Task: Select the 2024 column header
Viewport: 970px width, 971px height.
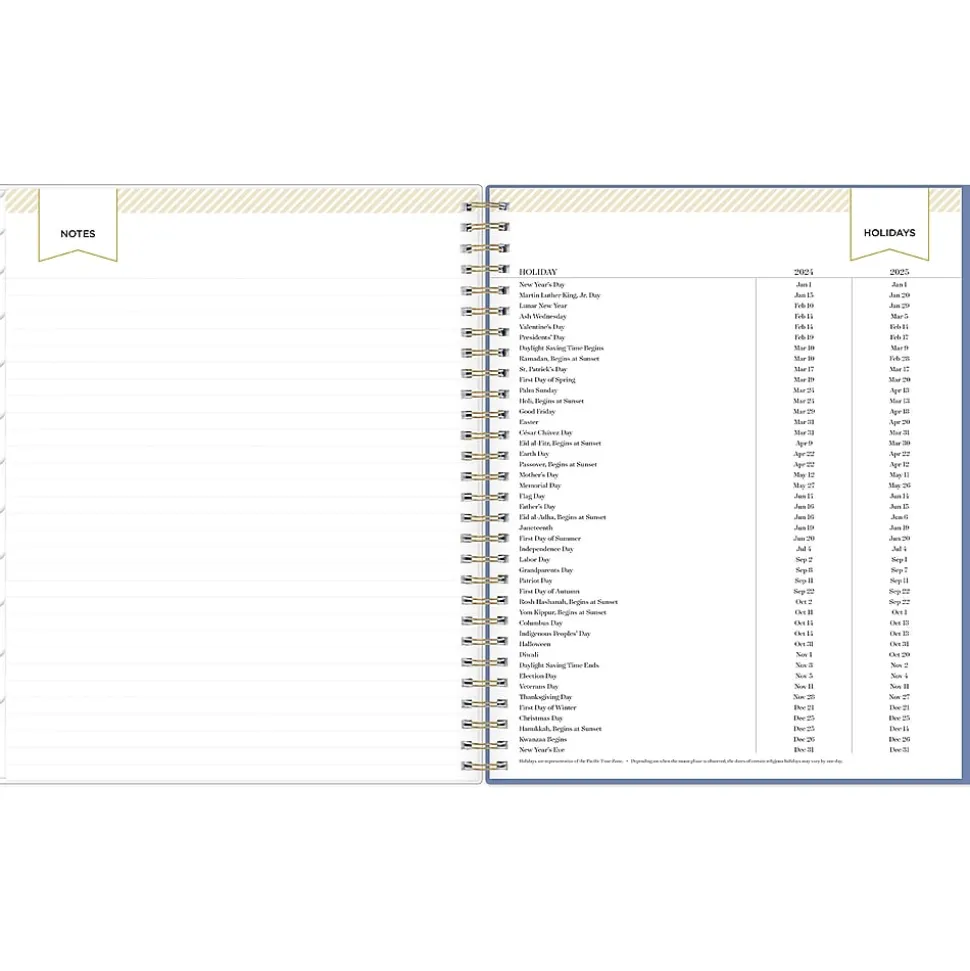Action: coord(803,272)
